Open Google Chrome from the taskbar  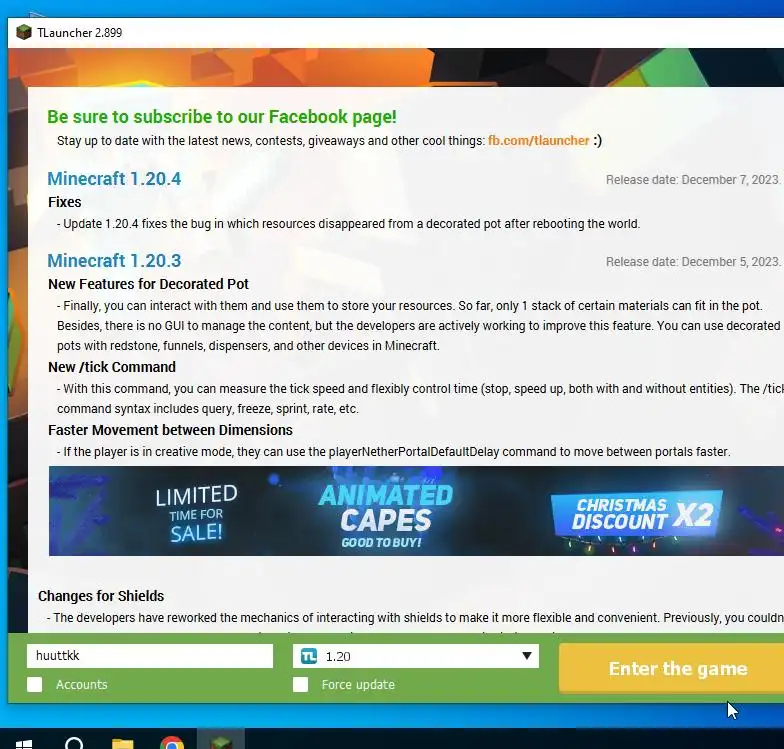click(172, 743)
